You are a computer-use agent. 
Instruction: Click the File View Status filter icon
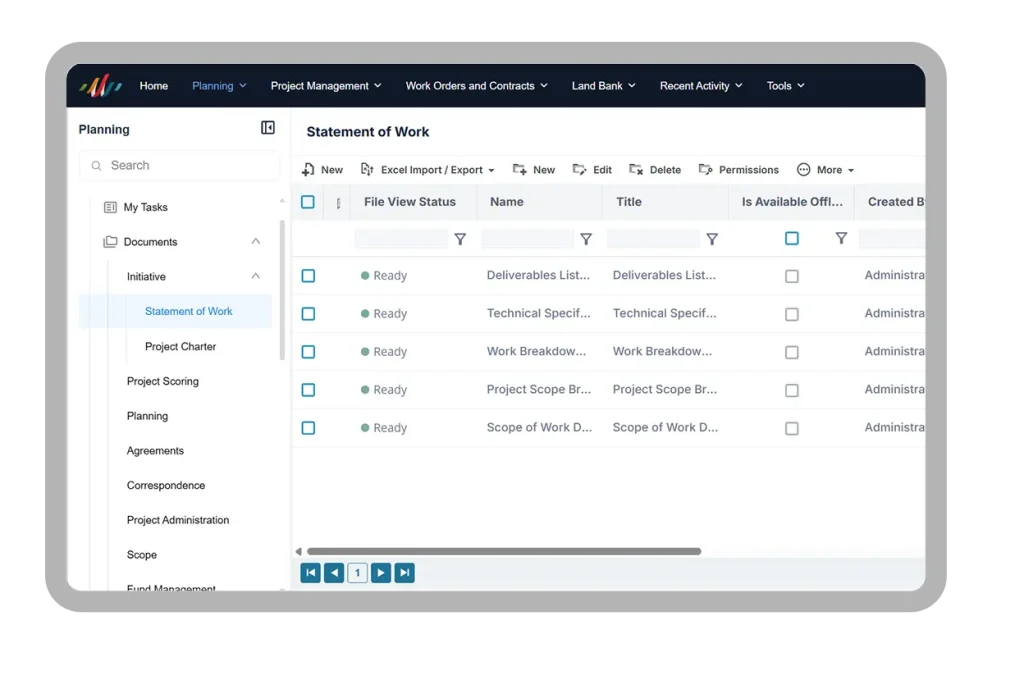pyautogui.click(x=460, y=240)
